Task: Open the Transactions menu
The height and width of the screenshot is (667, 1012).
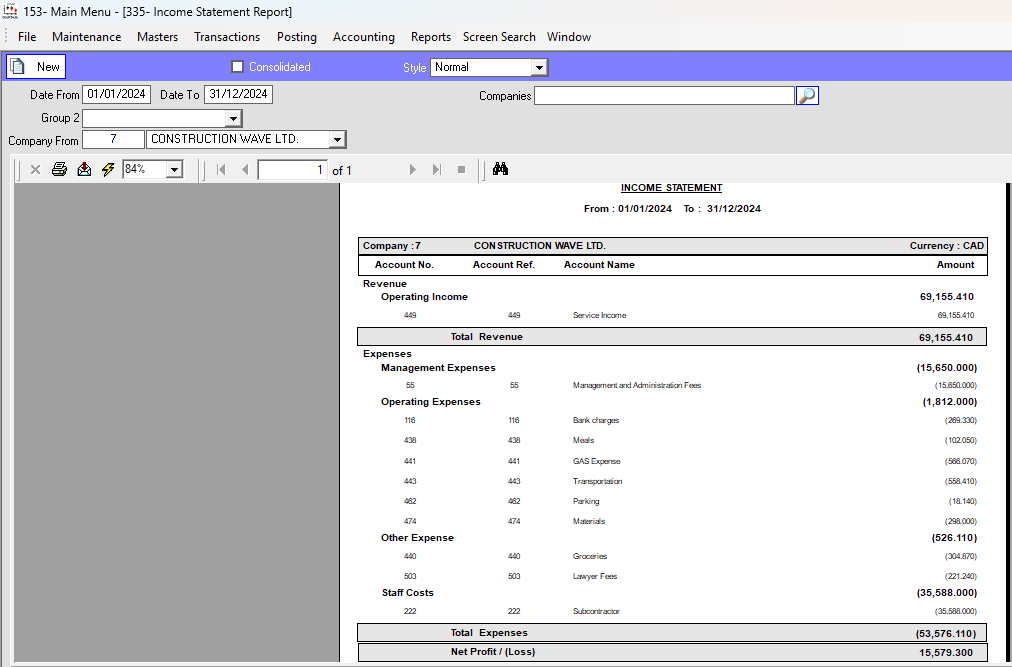Action: [x=227, y=37]
